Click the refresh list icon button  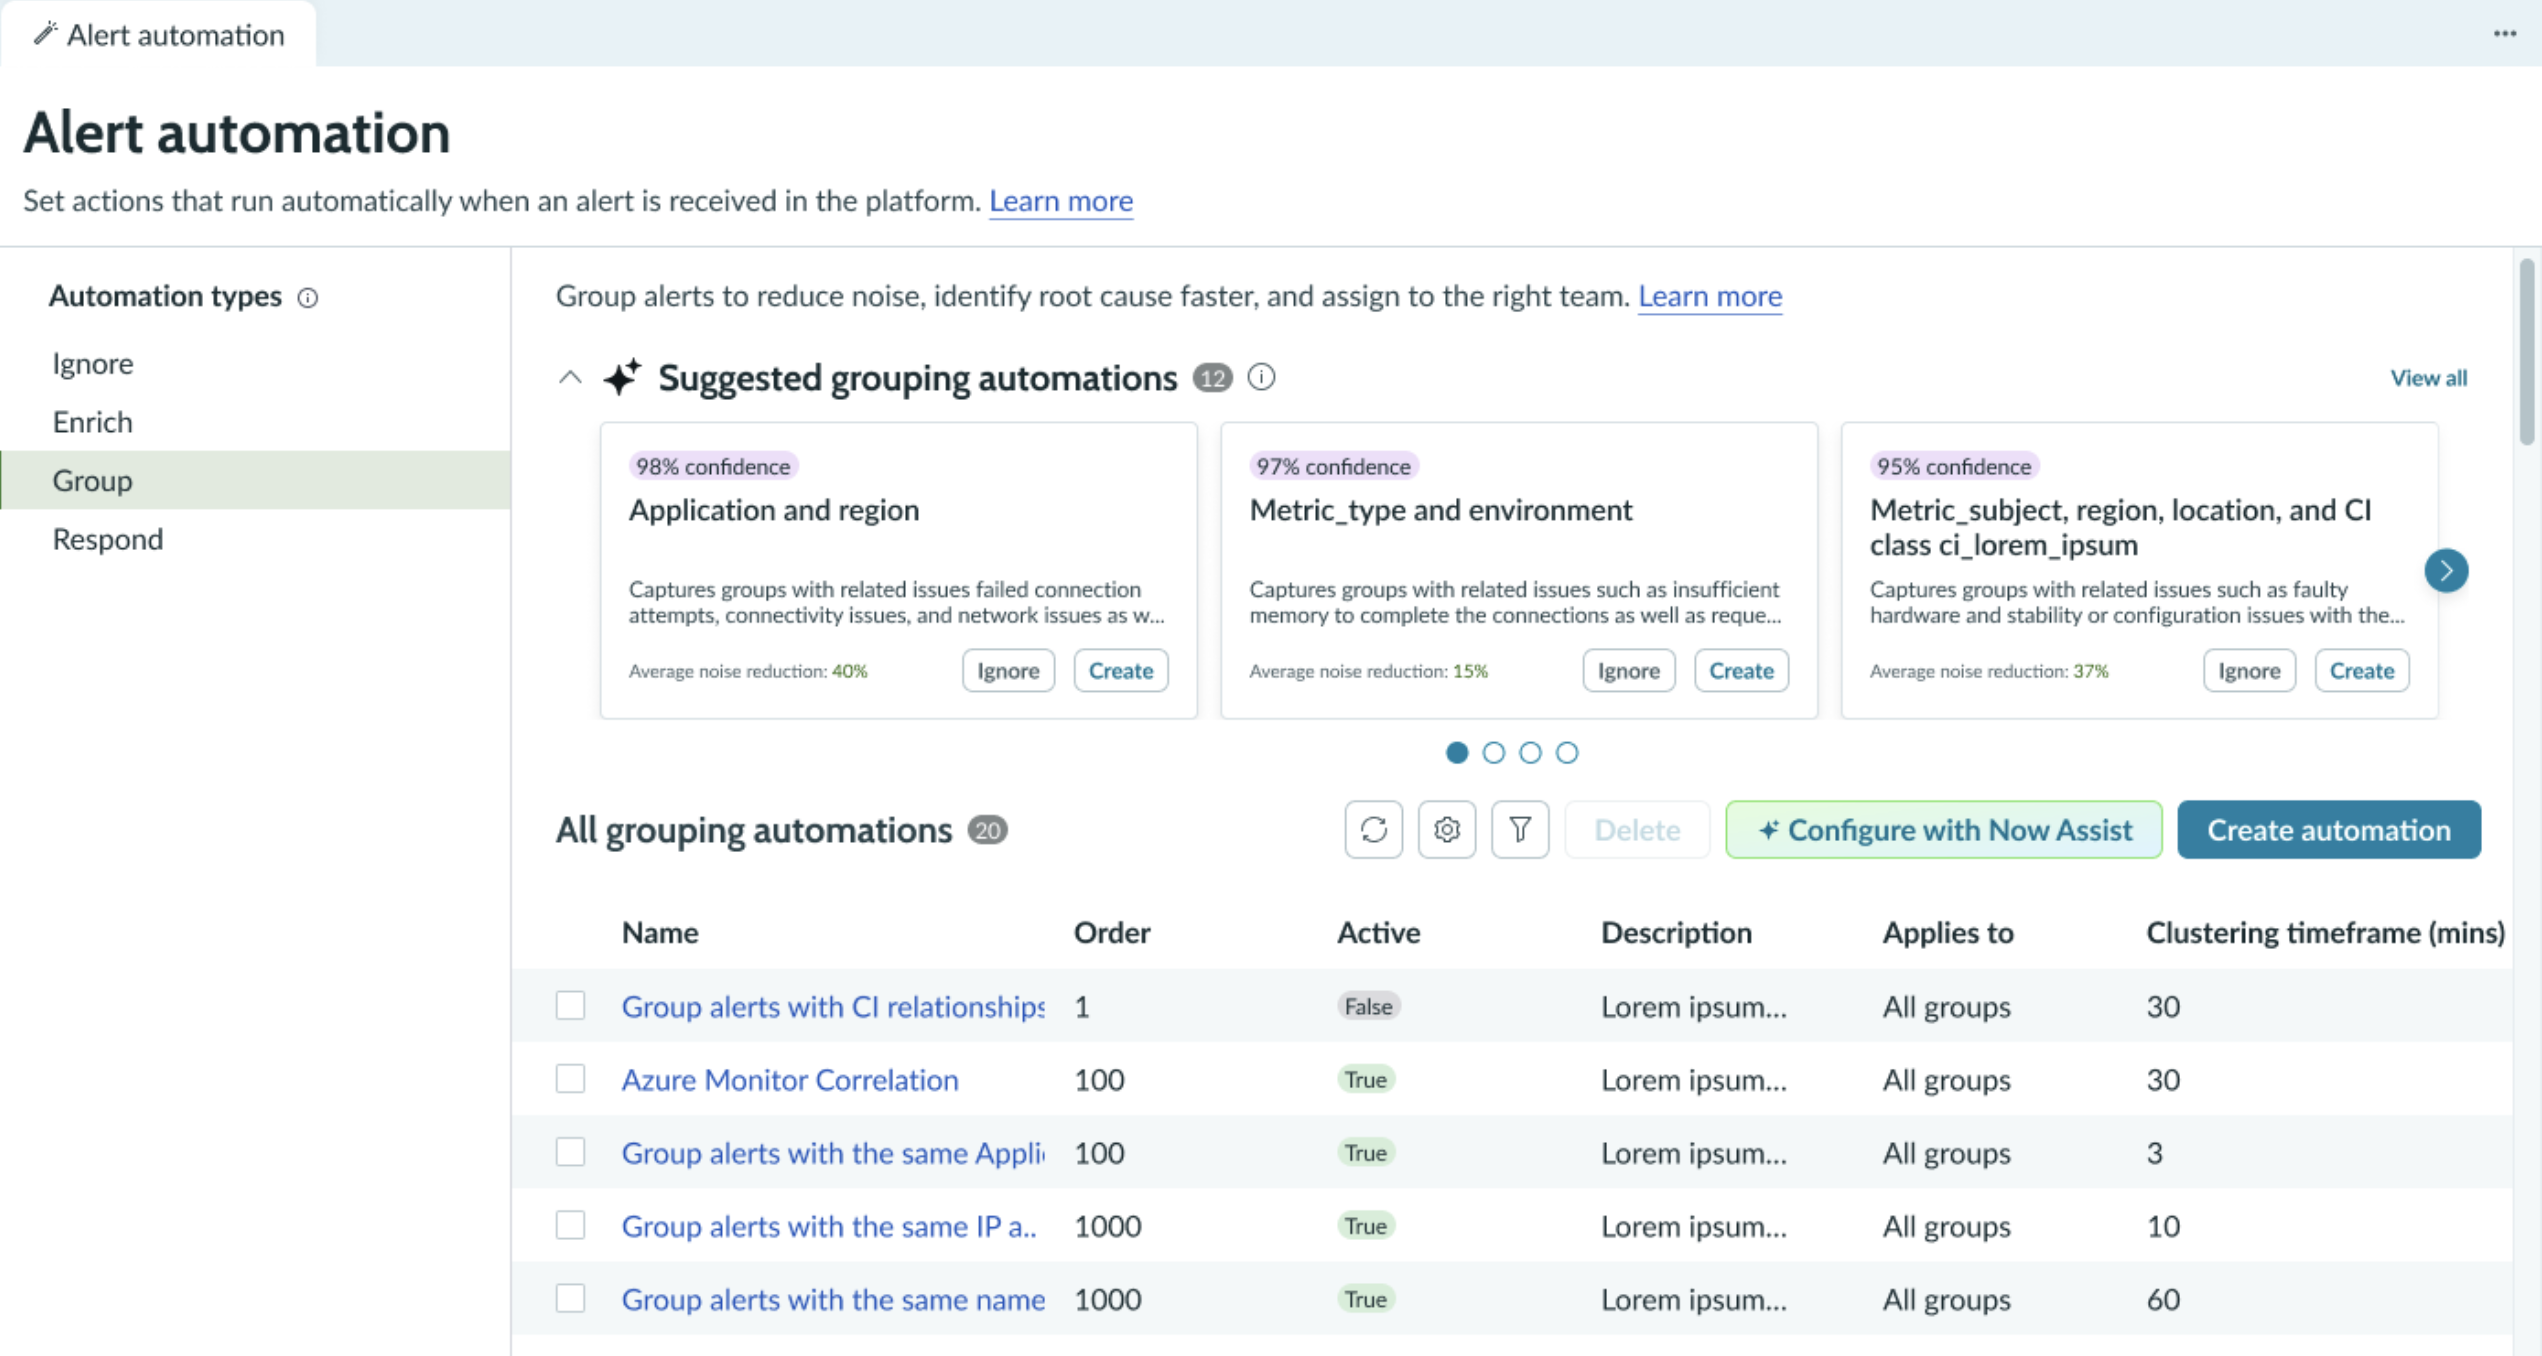click(1373, 829)
